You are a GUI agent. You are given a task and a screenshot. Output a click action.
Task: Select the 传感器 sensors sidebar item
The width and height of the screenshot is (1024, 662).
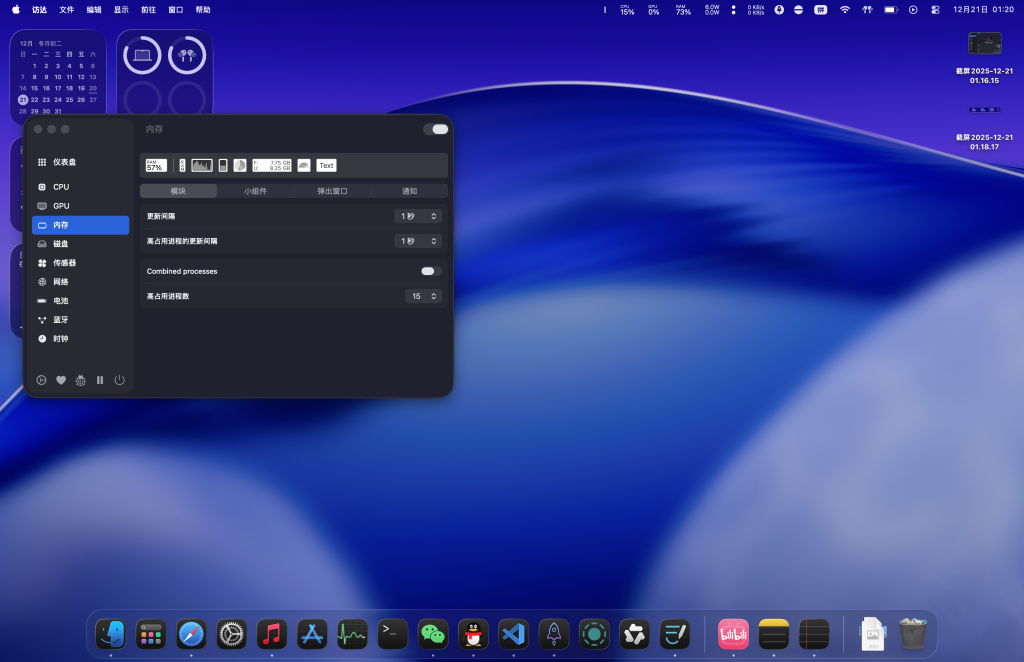[64, 263]
